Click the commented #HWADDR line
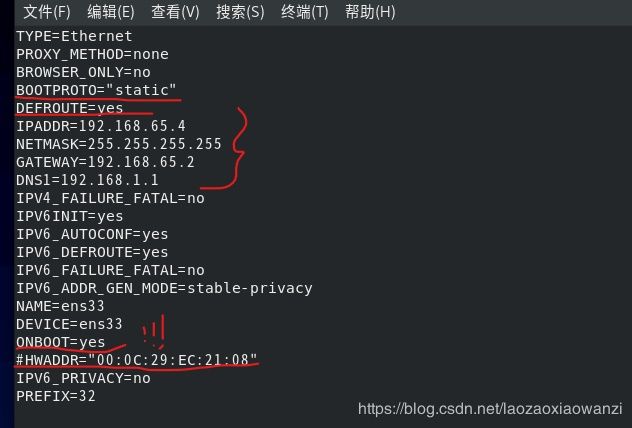This screenshot has height=428, width=632. pos(136,359)
